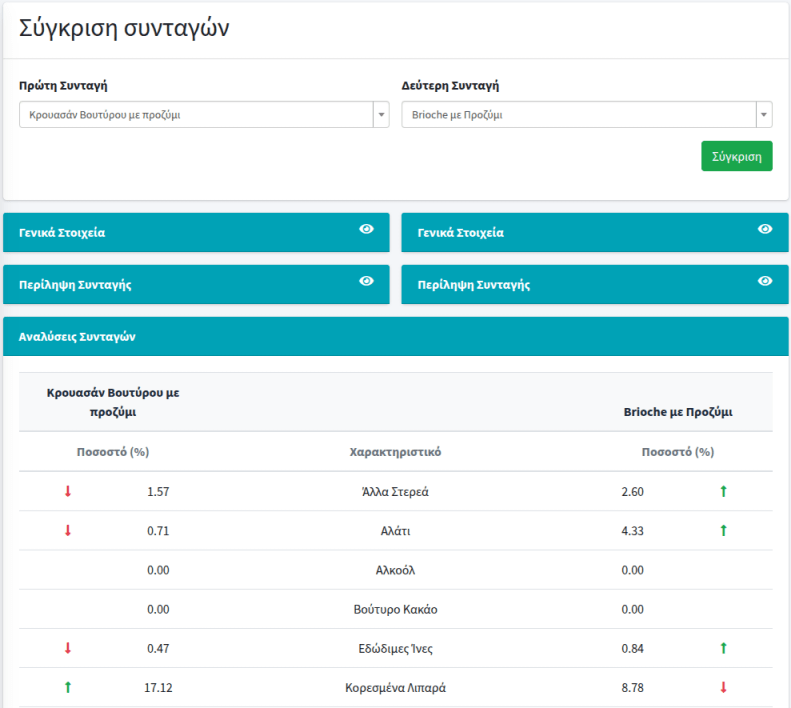The width and height of the screenshot is (791, 708).
Task: Click value 1.57 in Άλλα Στερεά row
Action: pos(158,492)
